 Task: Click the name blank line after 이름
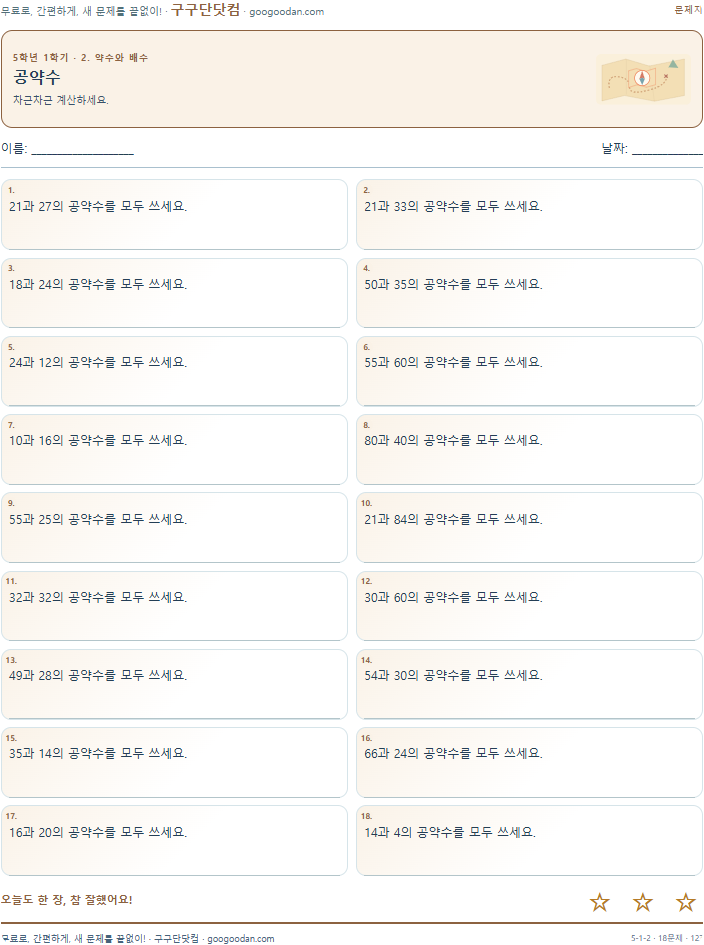coord(83,149)
